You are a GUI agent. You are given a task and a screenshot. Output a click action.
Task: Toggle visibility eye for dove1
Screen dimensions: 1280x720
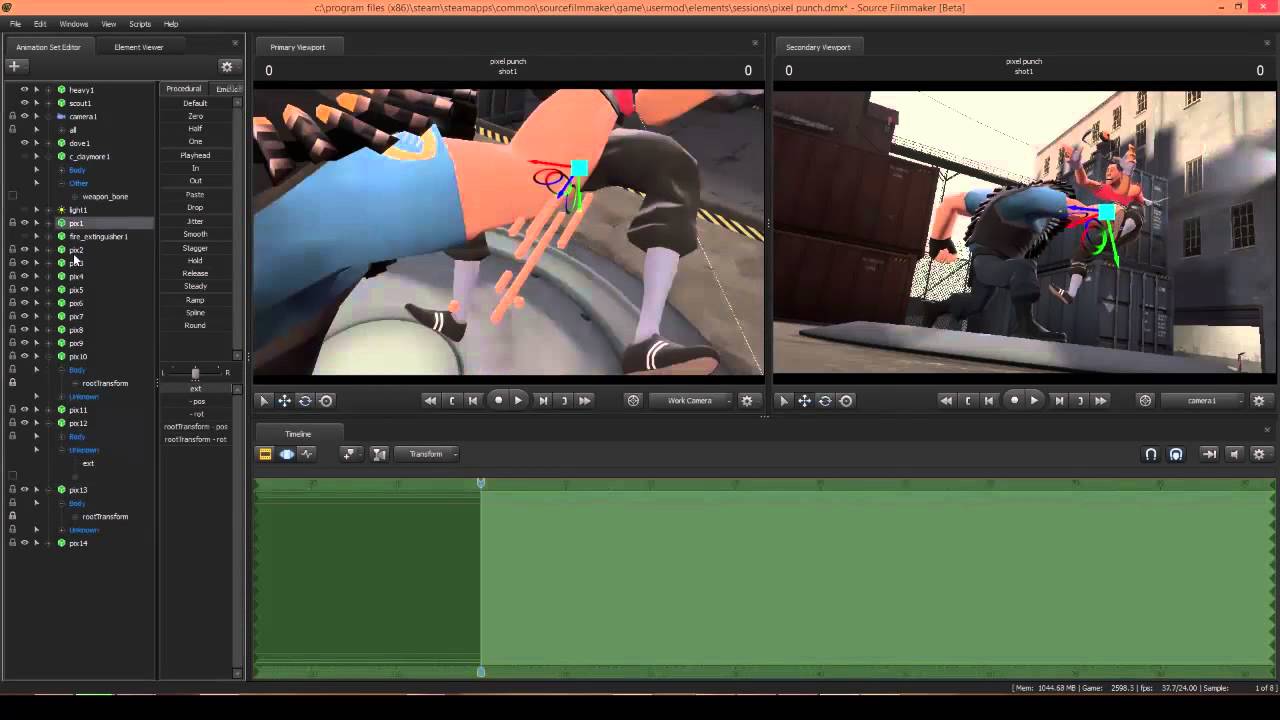point(24,143)
